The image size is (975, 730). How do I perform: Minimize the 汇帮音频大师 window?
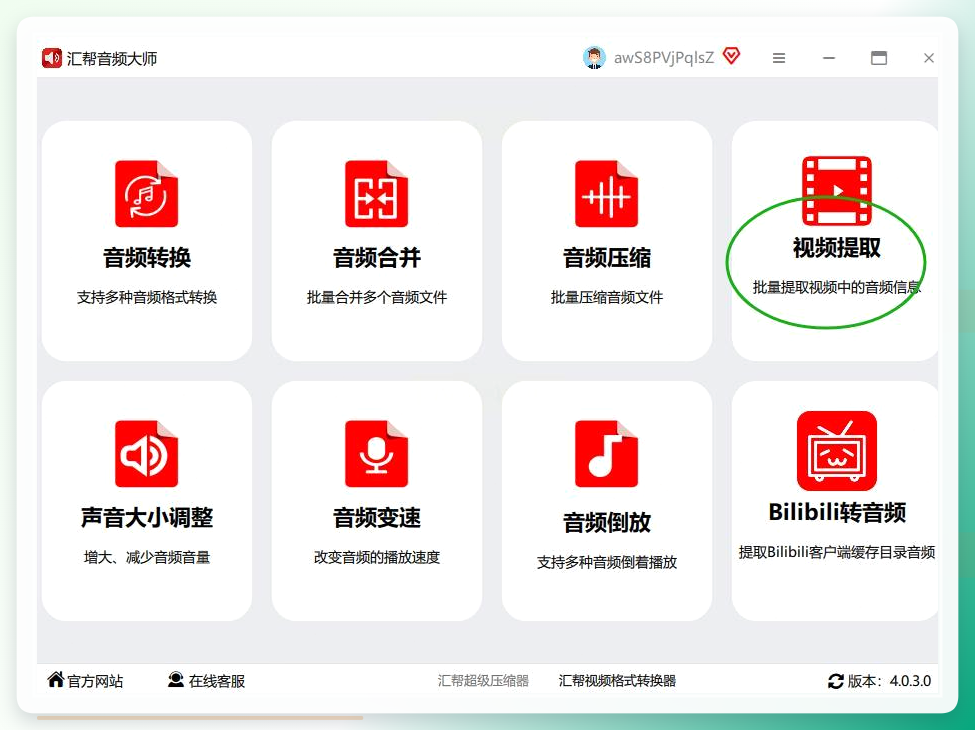829,58
